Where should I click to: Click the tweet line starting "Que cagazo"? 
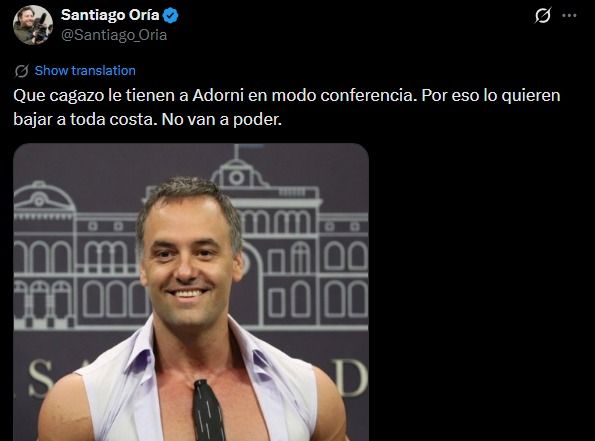[x=286, y=95]
